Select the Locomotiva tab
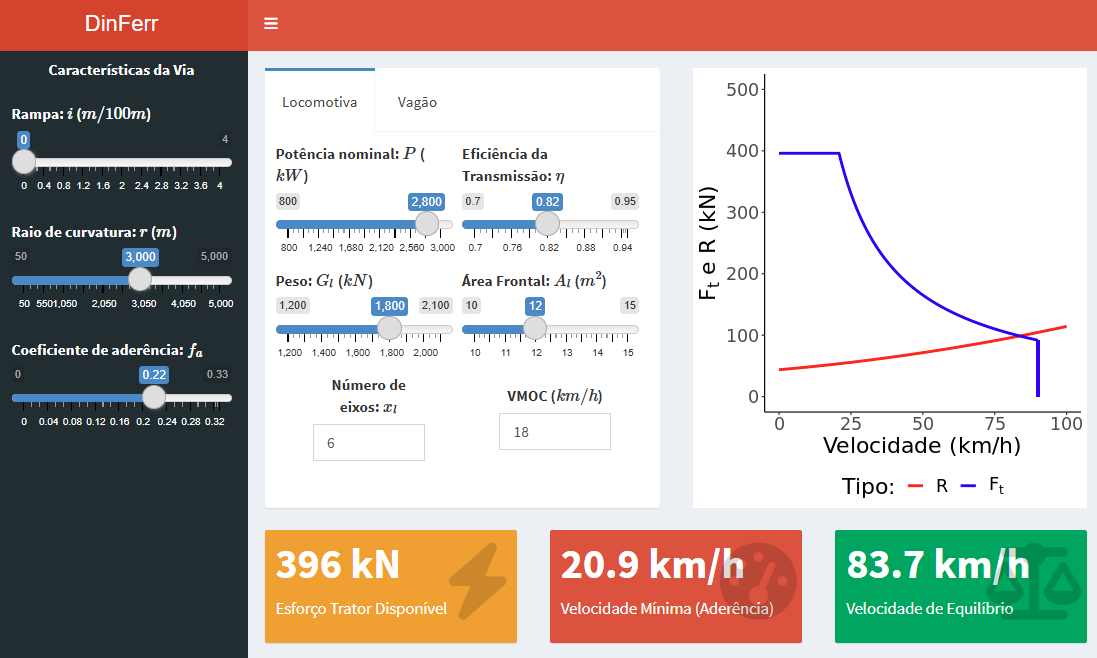This screenshot has width=1097, height=658. pyautogui.click(x=319, y=102)
